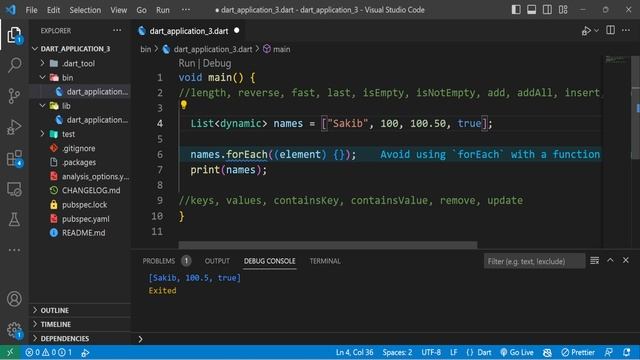Screen dimensions: 640x360
Task: Open the Manage gear settings icon
Action: pyautogui.click(x=14, y=330)
